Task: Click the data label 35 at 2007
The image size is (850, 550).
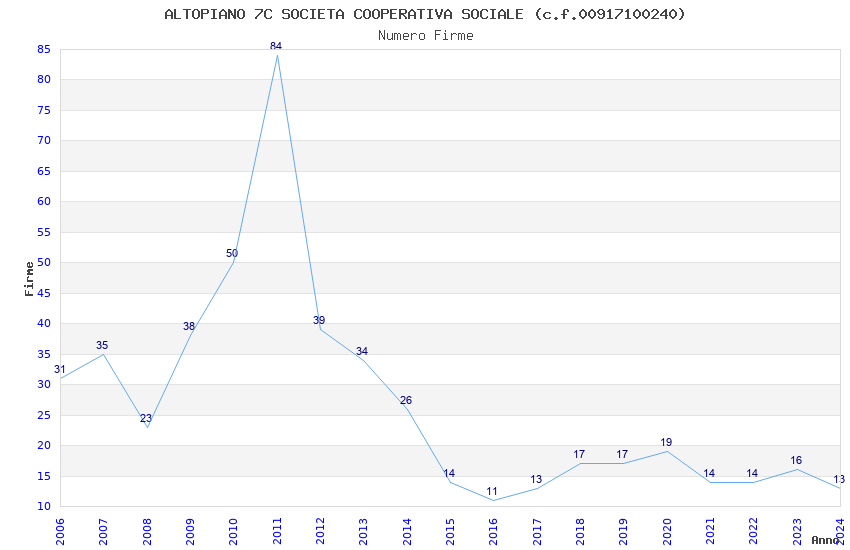Action: [x=102, y=345]
